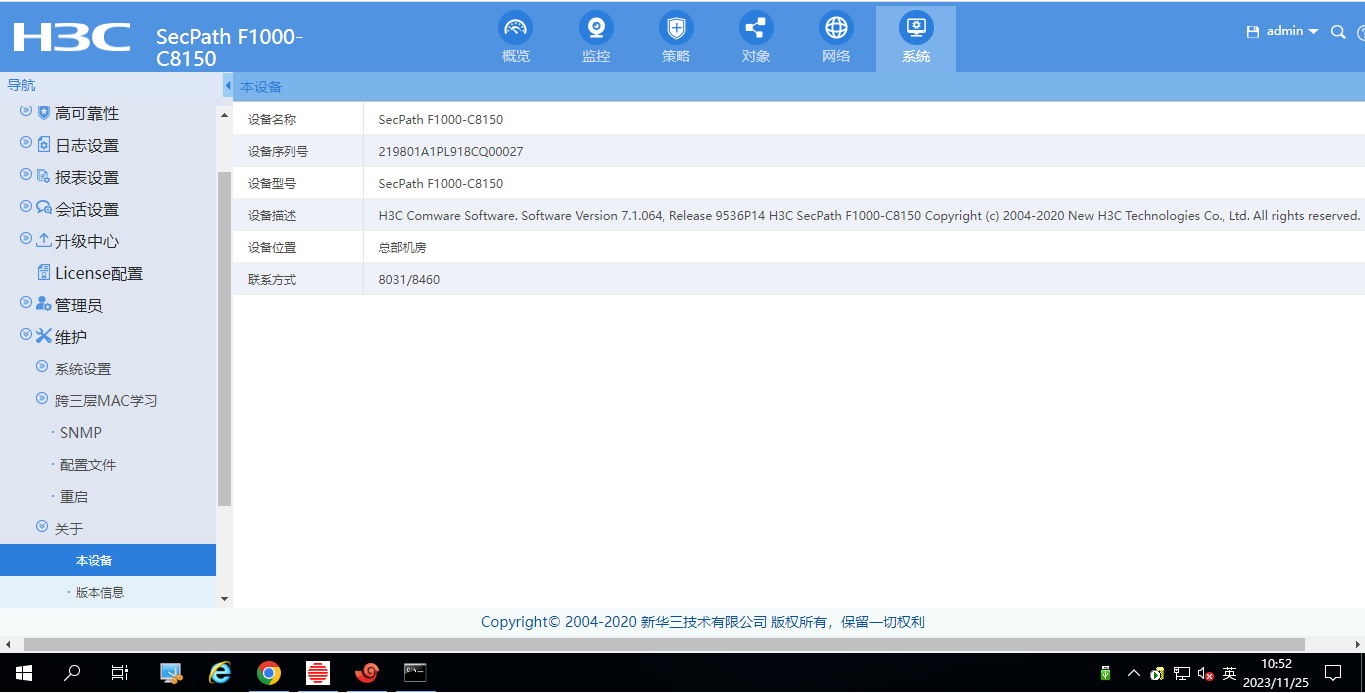Open the SNMP settings page
This screenshot has width=1365, height=693.
pyautogui.click(x=81, y=433)
